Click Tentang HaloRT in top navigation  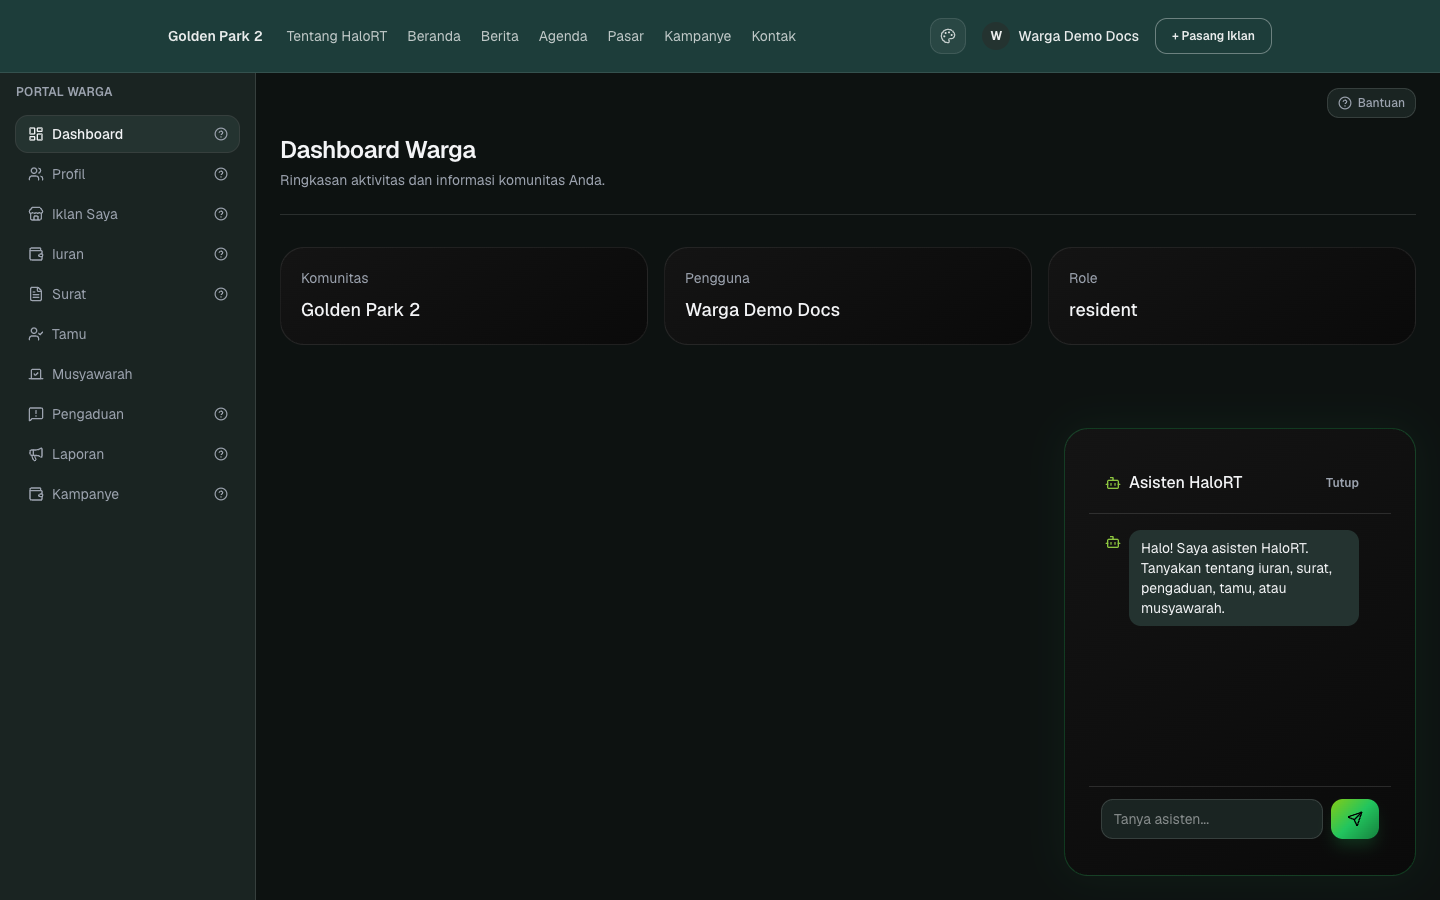(337, 36)
